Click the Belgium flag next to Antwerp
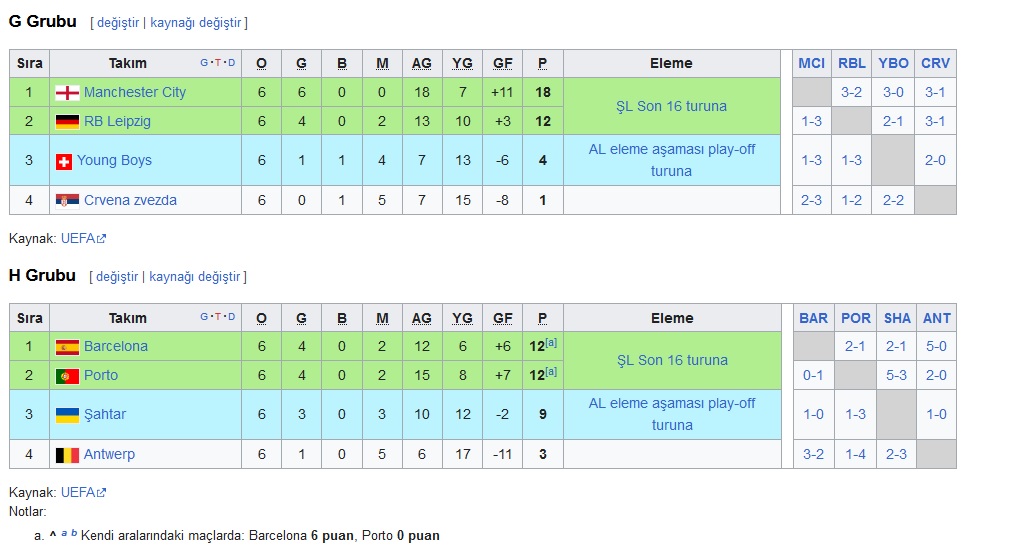 pos(67,455)
